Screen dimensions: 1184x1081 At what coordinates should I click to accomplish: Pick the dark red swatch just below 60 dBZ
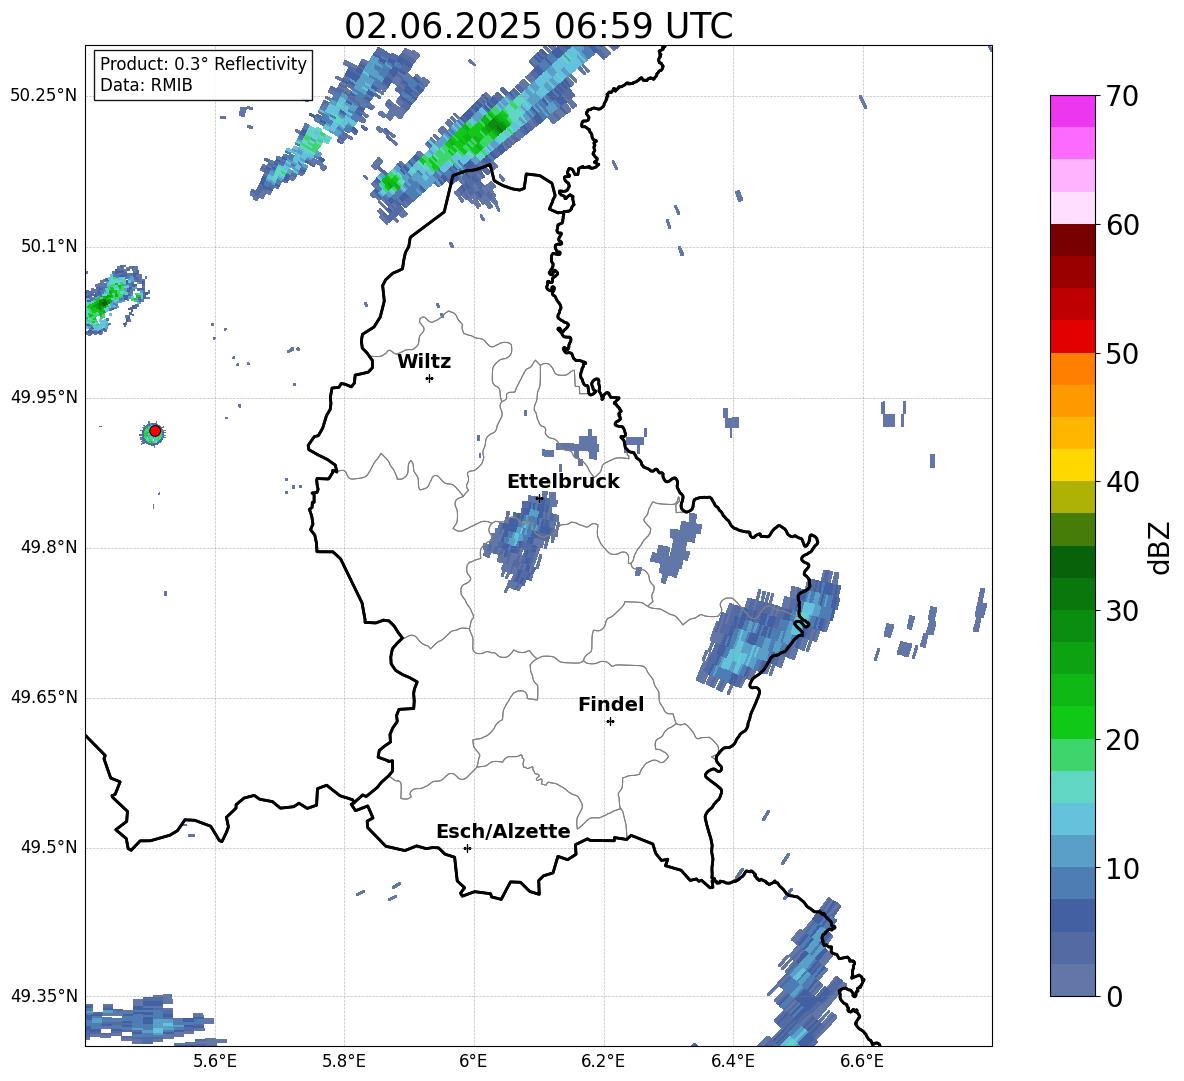coord(1073,240)
